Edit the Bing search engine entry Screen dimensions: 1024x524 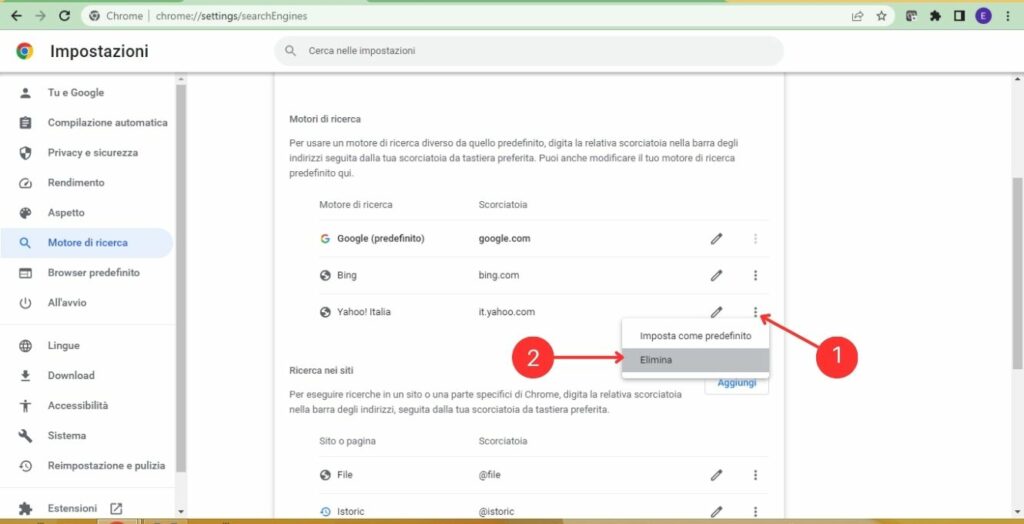716,276
